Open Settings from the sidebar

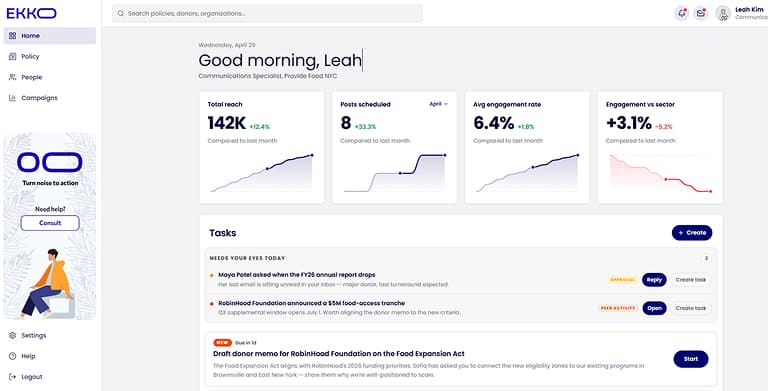(50, 336)
